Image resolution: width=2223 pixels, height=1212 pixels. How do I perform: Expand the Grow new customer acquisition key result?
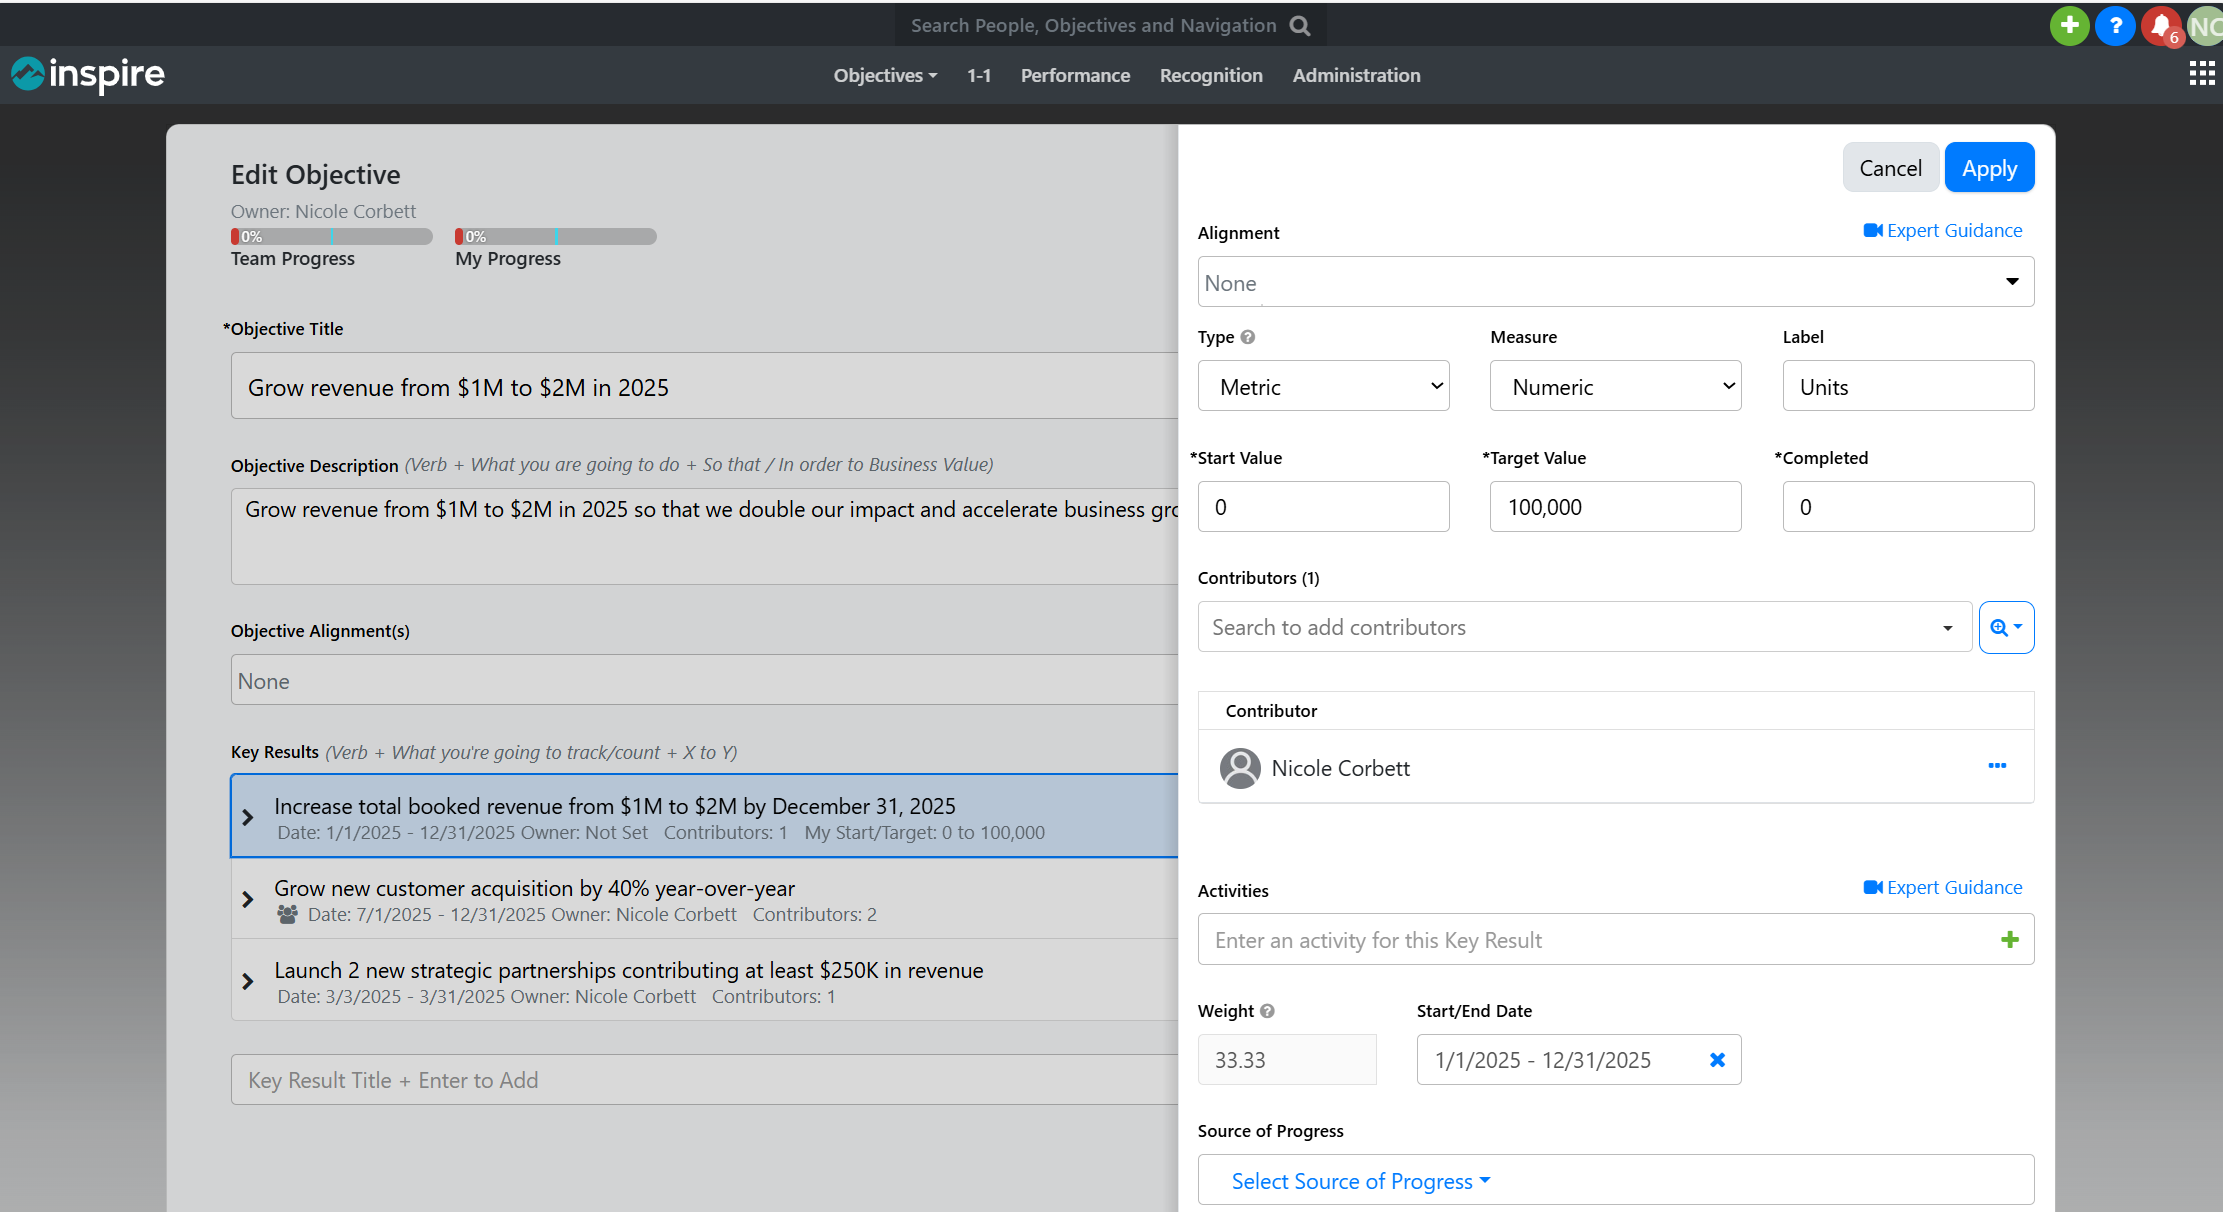(x=248, y=900)
